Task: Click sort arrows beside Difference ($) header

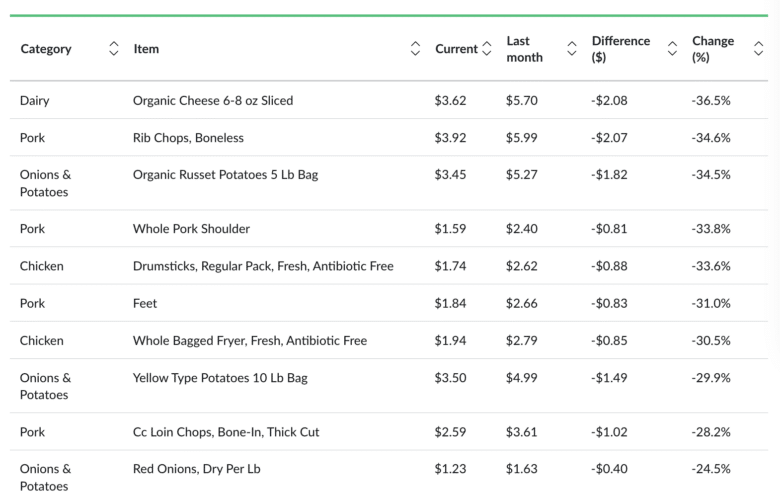Action: tap(673, 49)
